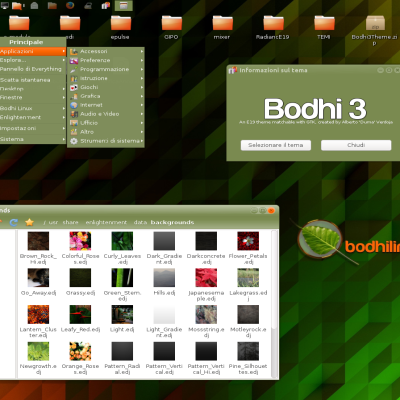The image size is (400, 400).
Task: Expand the Programmazione submenu arrow
Action: (x=142, y=69)
